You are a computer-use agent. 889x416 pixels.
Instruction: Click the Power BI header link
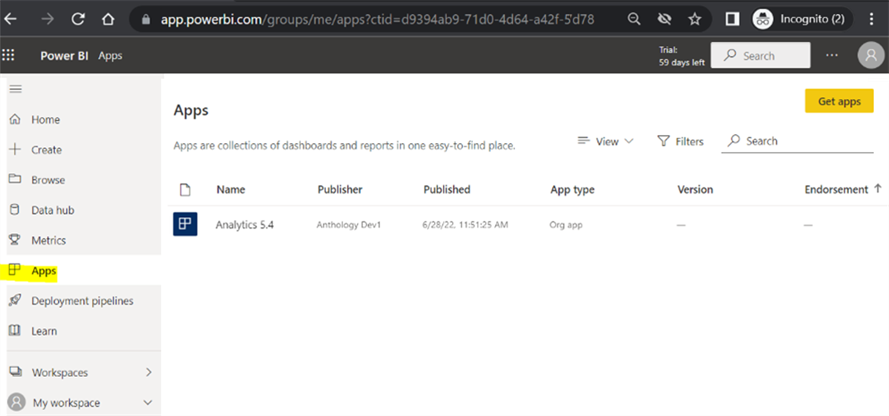click(x=64, y=56)
